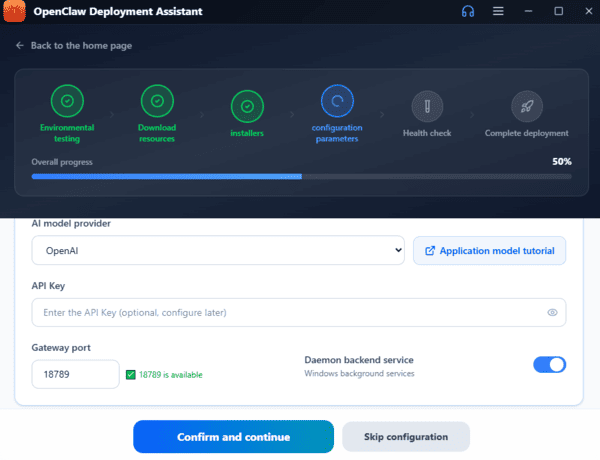Click the green port available checkmark
Image resolution: width=600 pixels, height=460 pixels.
point(131,375)
